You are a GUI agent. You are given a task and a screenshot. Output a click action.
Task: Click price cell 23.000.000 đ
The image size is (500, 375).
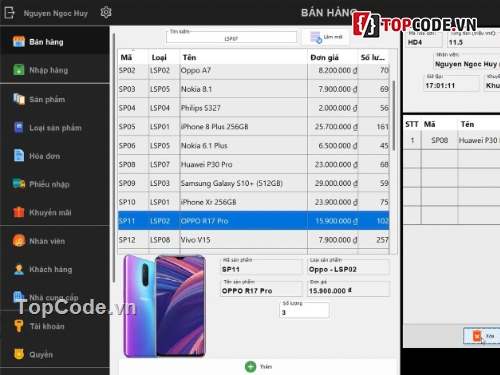click(332, 164)
